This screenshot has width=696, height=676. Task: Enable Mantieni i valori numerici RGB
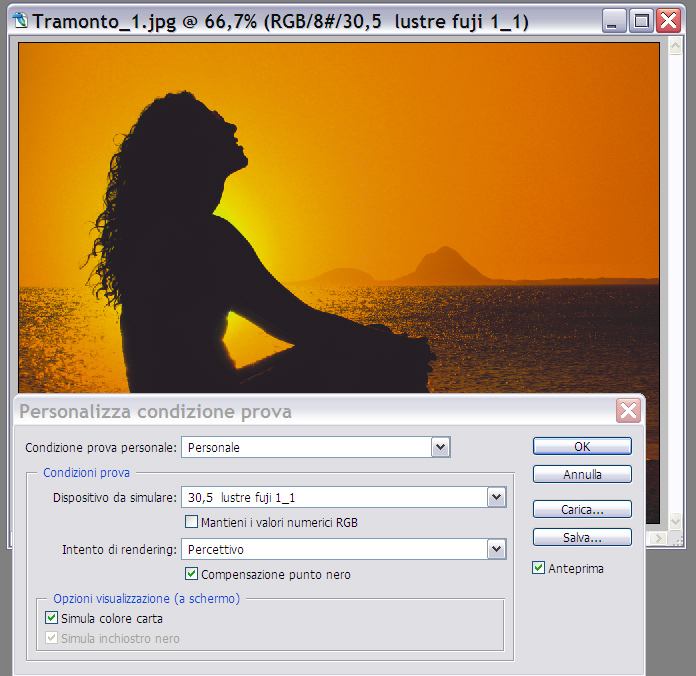(191, 522)
